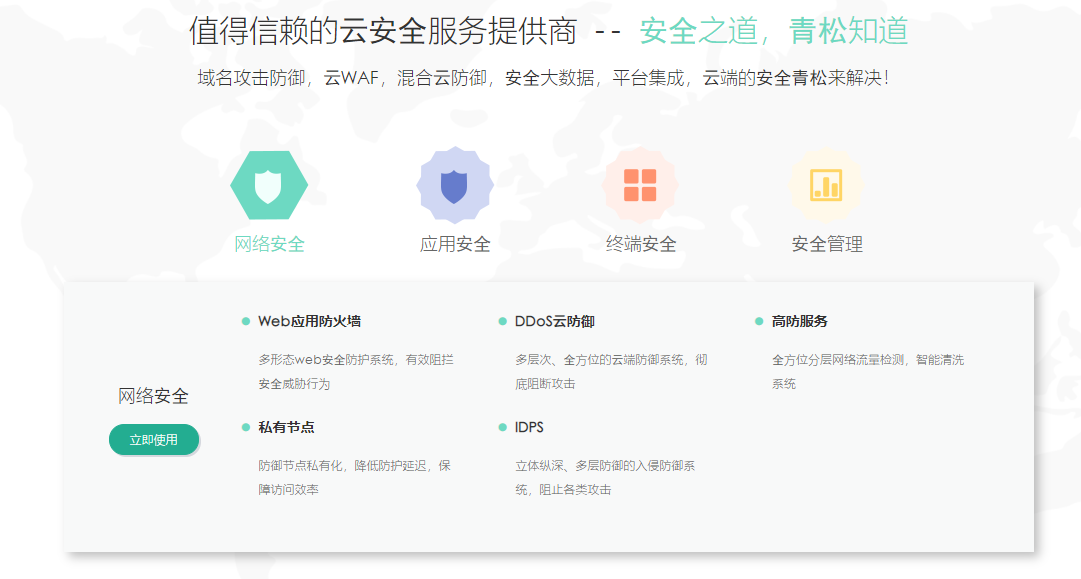
Task: Switch to the 终端安全 tab label
Action: pyautogui.click(x=641, y=244)
